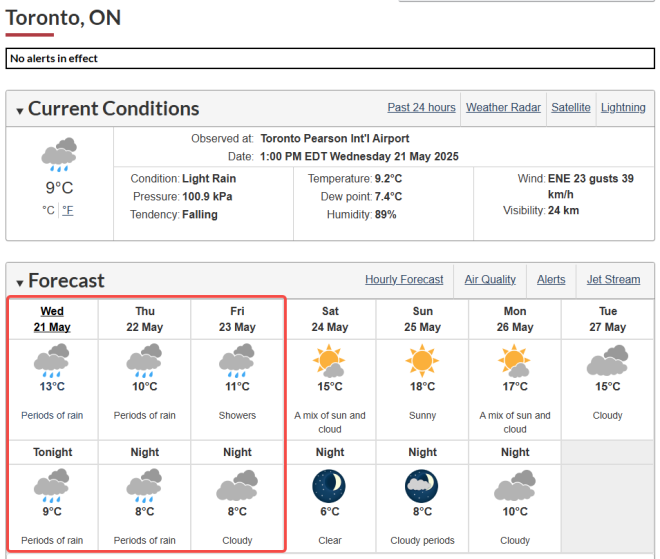
Task: Click Wednesday's daytime rain forecast icon
Action: tap(52, 359)
